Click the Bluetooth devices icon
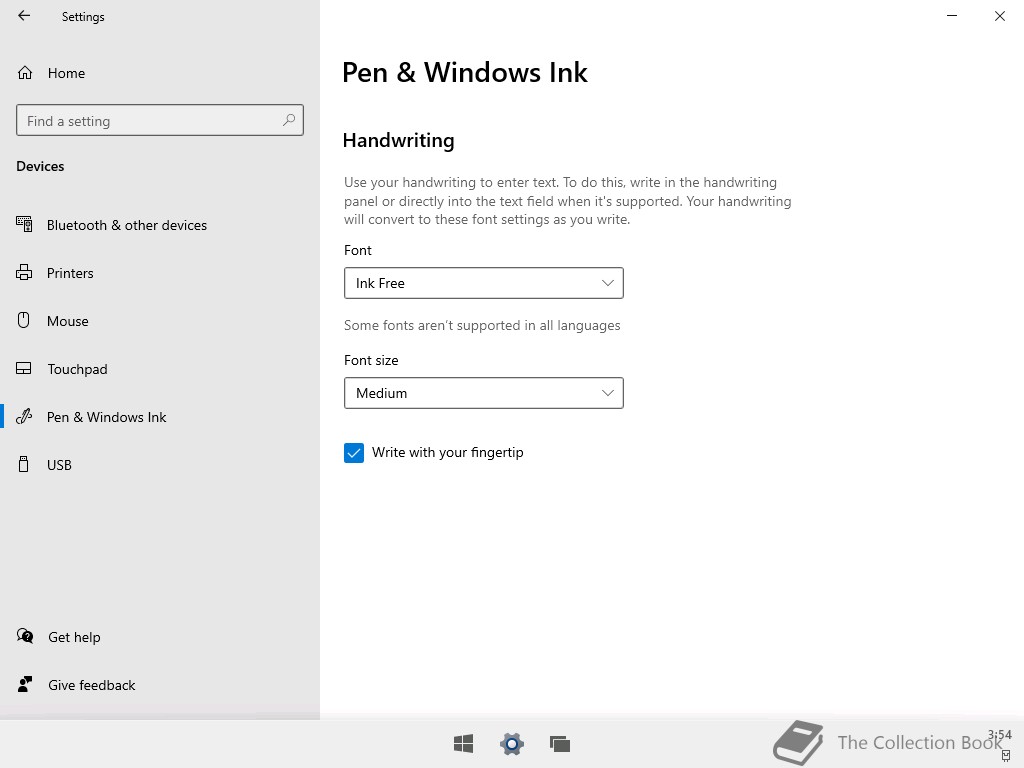Image resolution: width=1024 pixels, height=768 pixels. point(24,224)
